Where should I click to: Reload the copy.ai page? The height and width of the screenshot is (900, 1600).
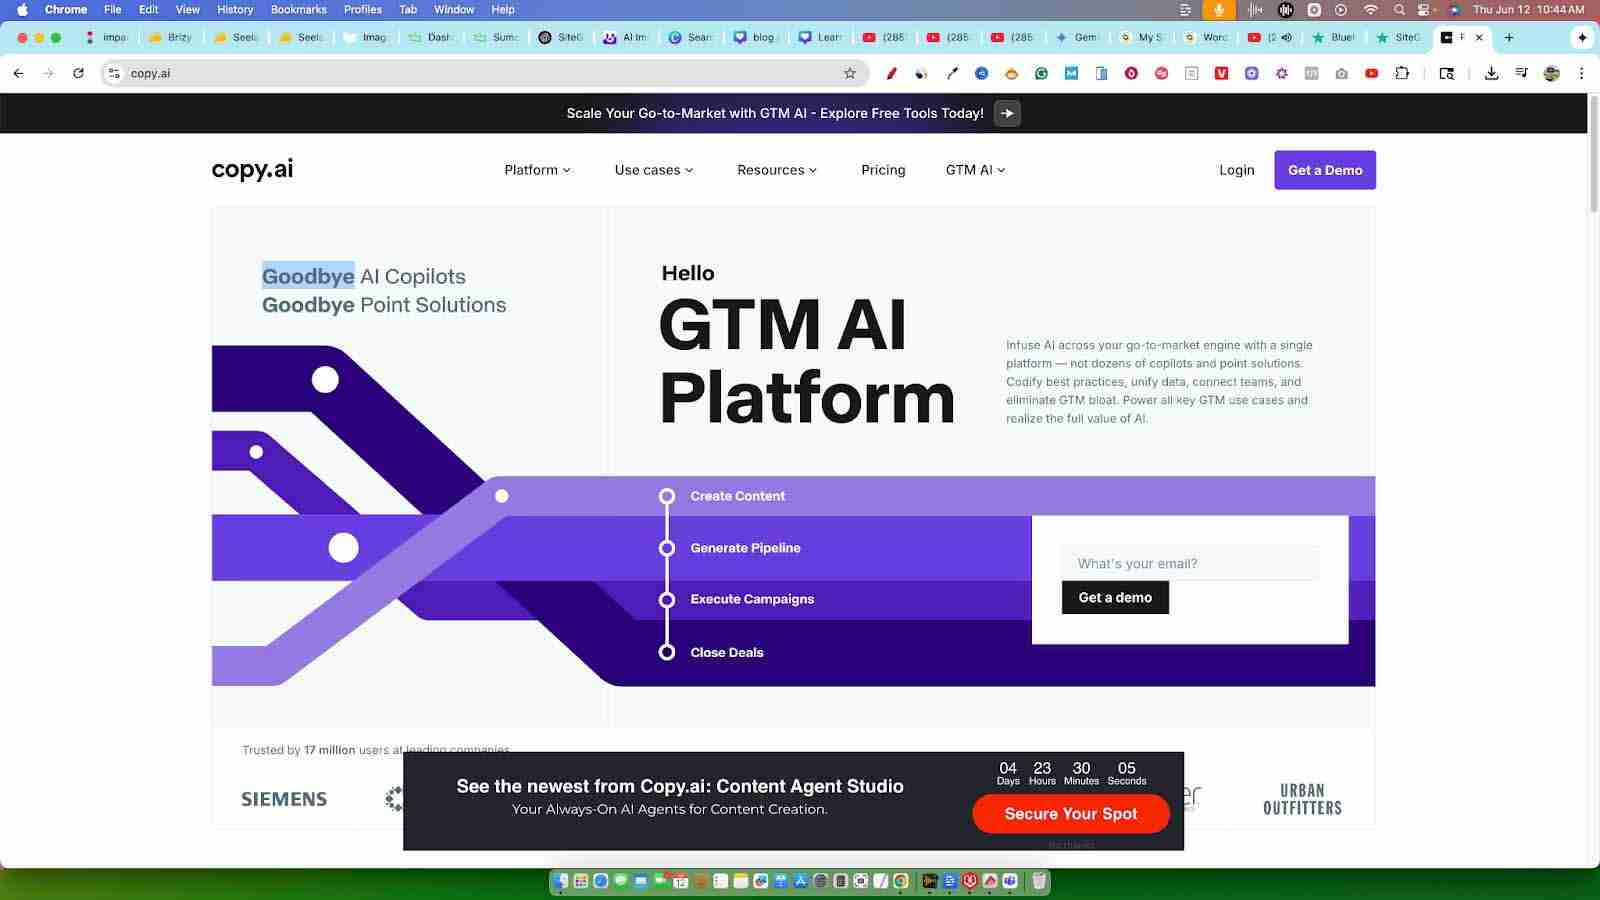click(78, 73)
